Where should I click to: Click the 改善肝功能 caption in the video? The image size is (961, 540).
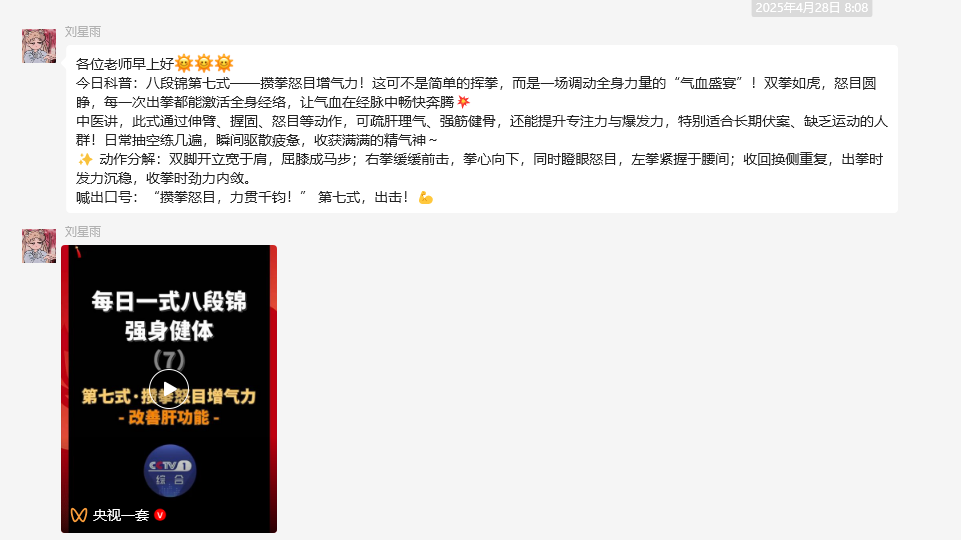(169, 417)
